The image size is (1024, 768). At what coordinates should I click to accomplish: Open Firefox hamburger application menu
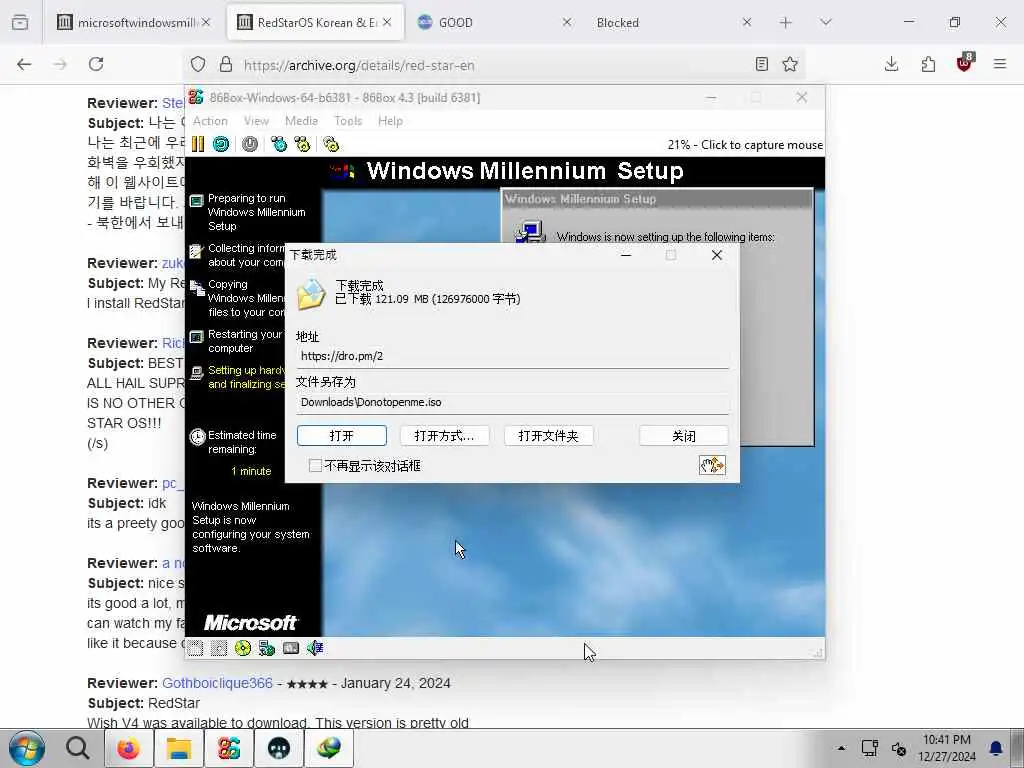click(x=1000, y=64)
